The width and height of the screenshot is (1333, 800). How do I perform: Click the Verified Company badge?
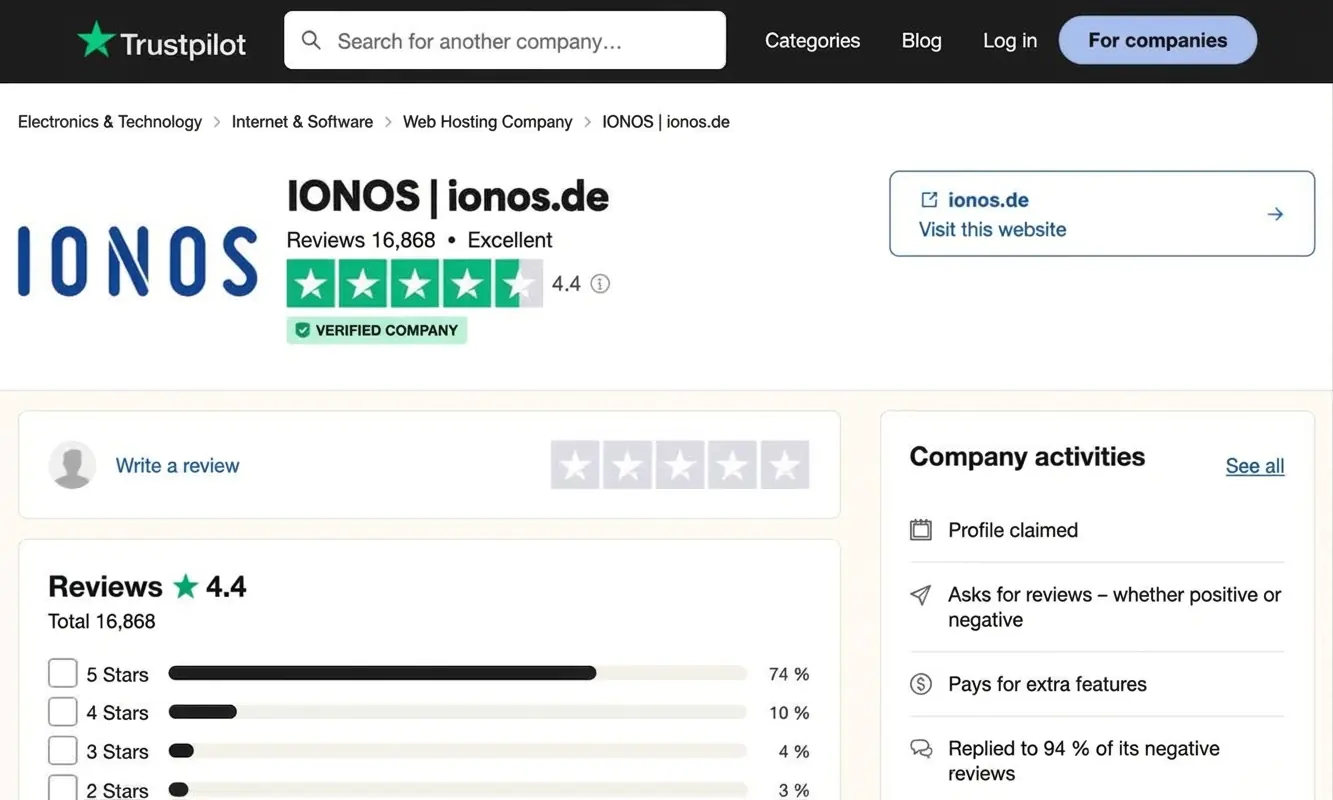tap(376, 330)
